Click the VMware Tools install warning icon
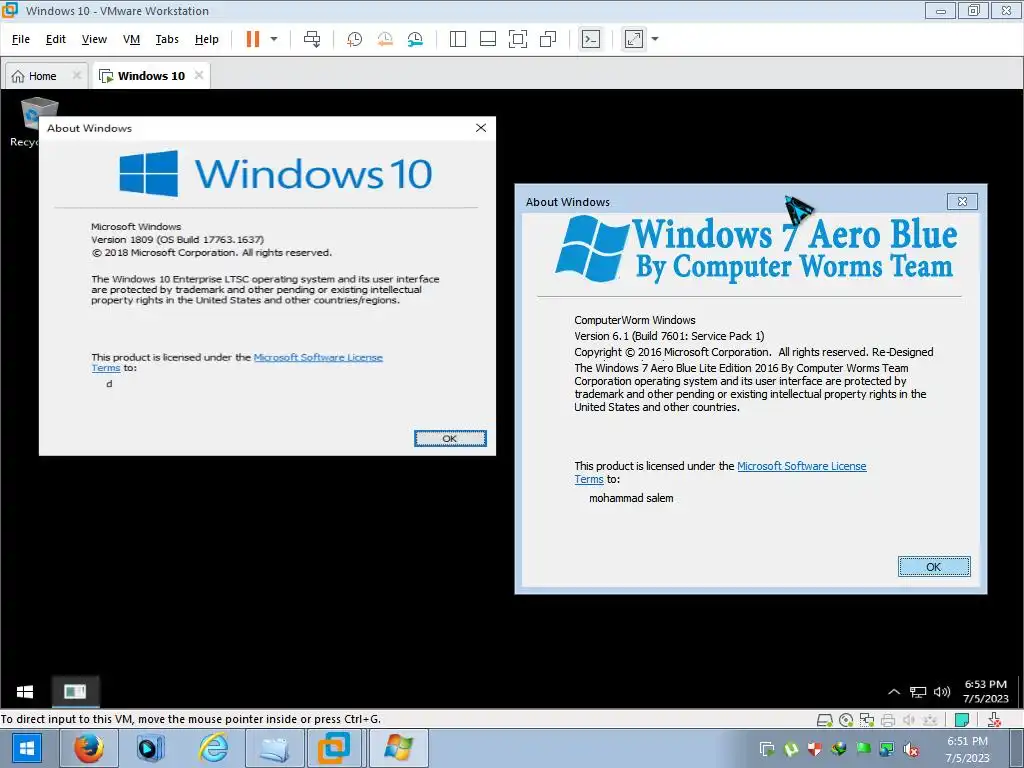1024x768 pixels. (994, 720)
